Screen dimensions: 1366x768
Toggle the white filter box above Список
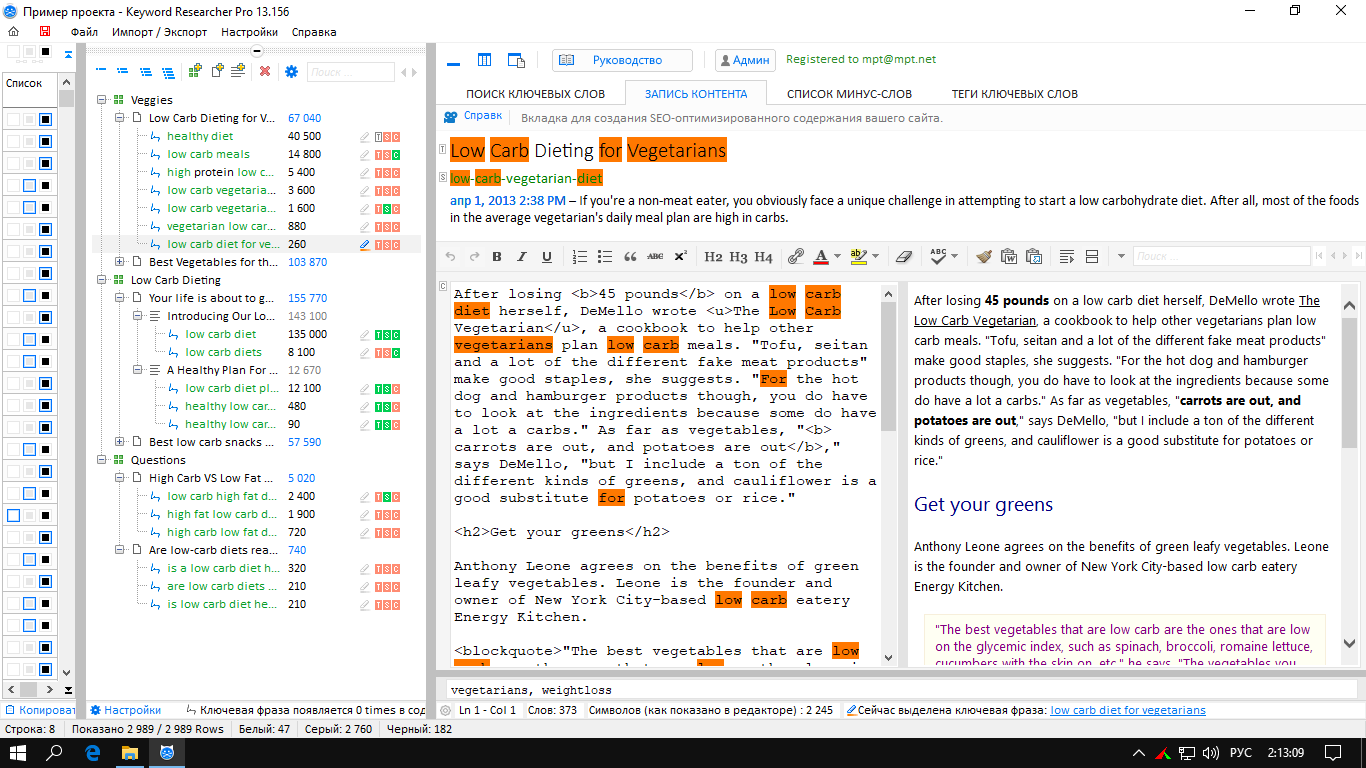click(x=13, y=51)
